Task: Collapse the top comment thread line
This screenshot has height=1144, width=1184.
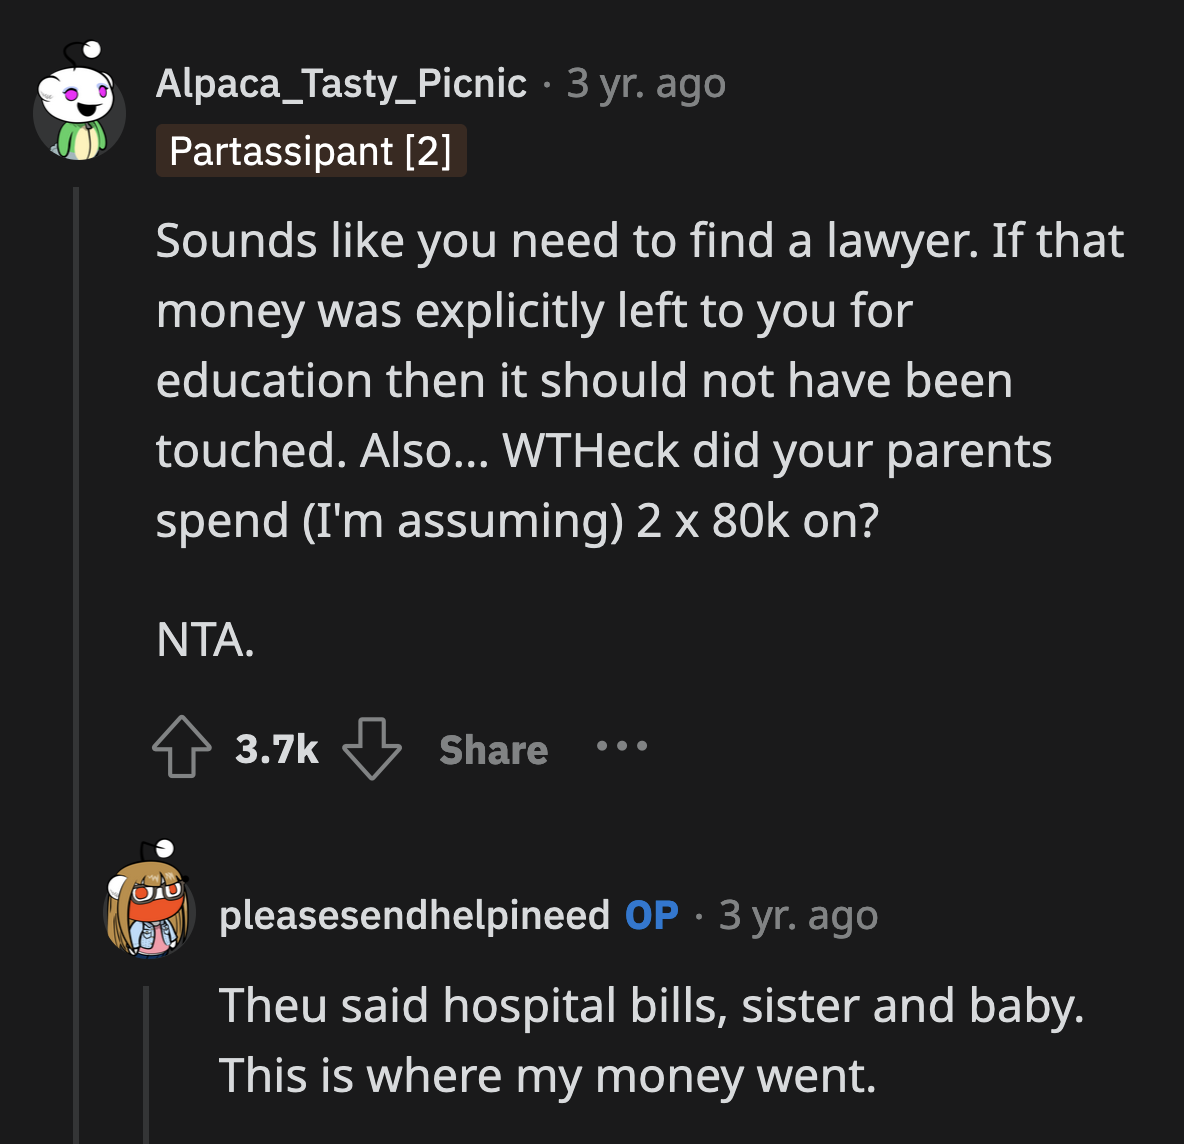Action: [79, 450]
